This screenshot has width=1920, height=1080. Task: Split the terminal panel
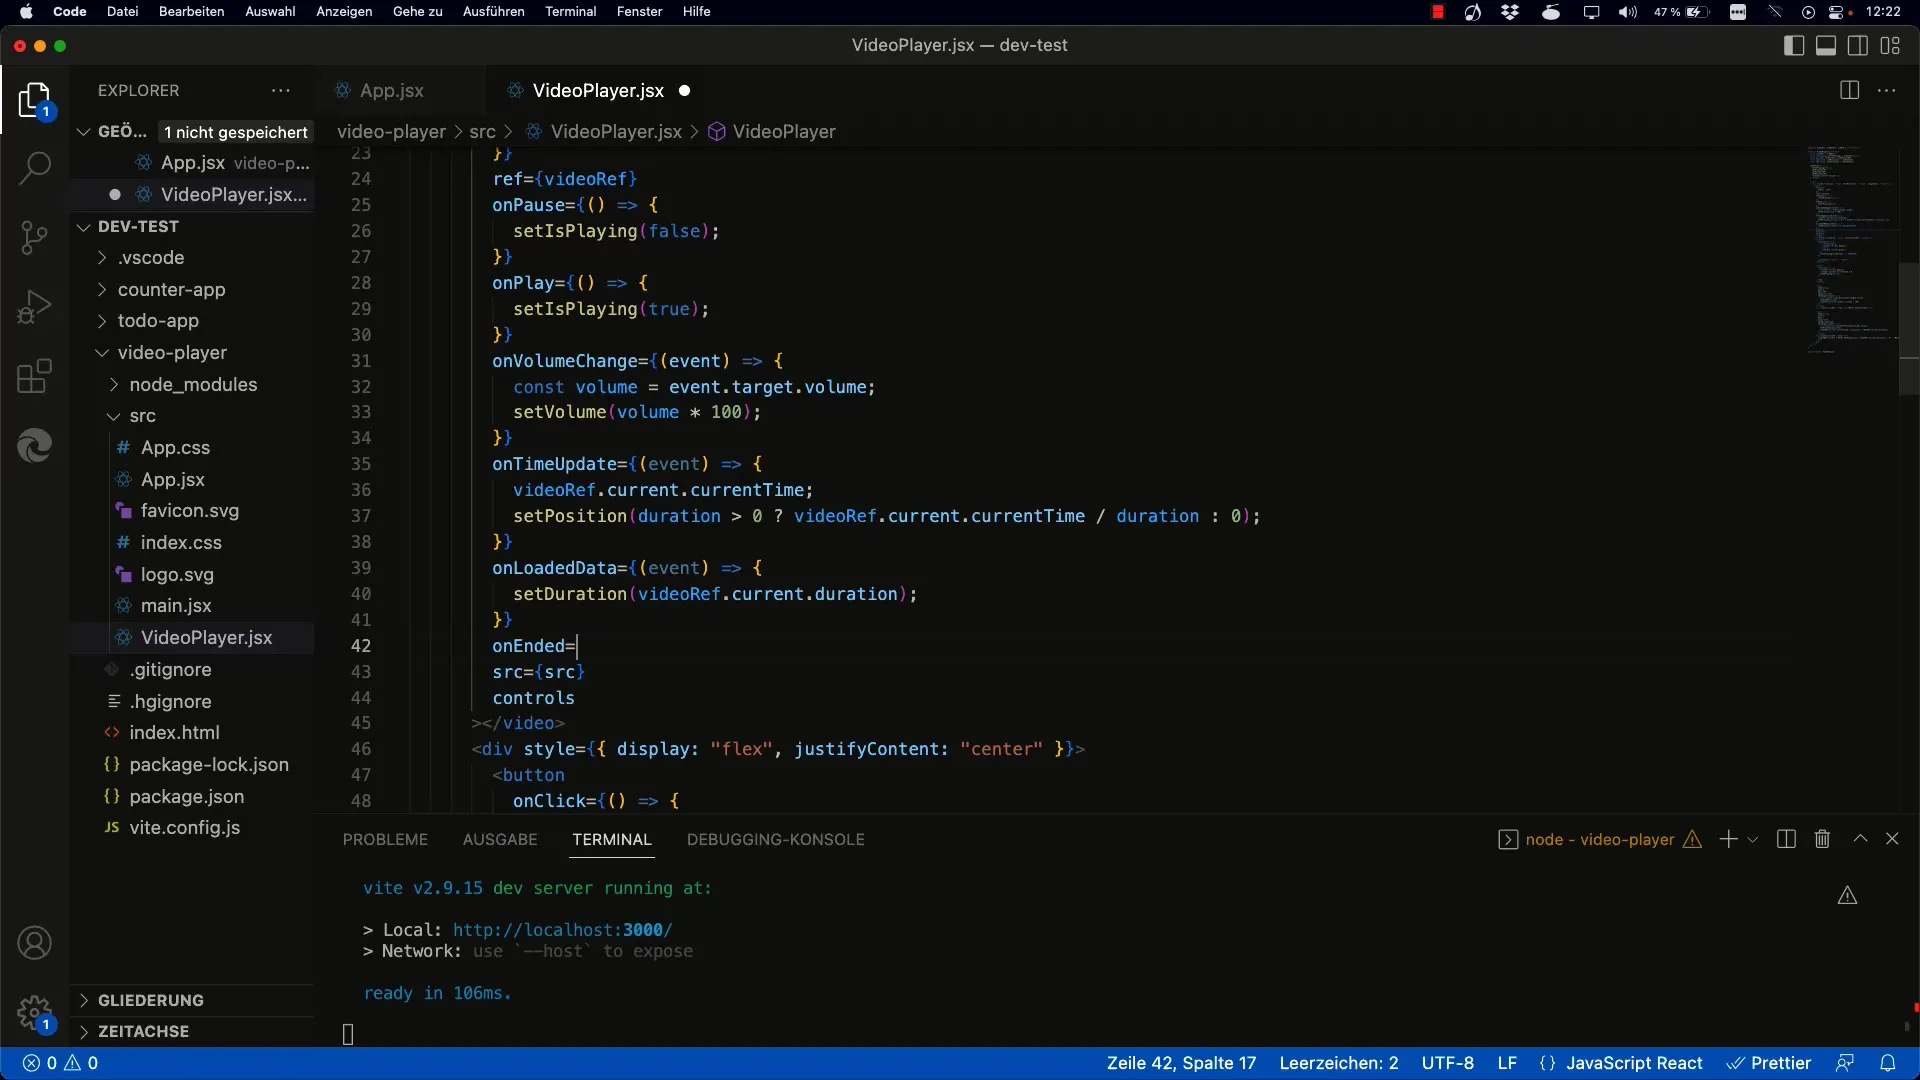pos(1786,839)
